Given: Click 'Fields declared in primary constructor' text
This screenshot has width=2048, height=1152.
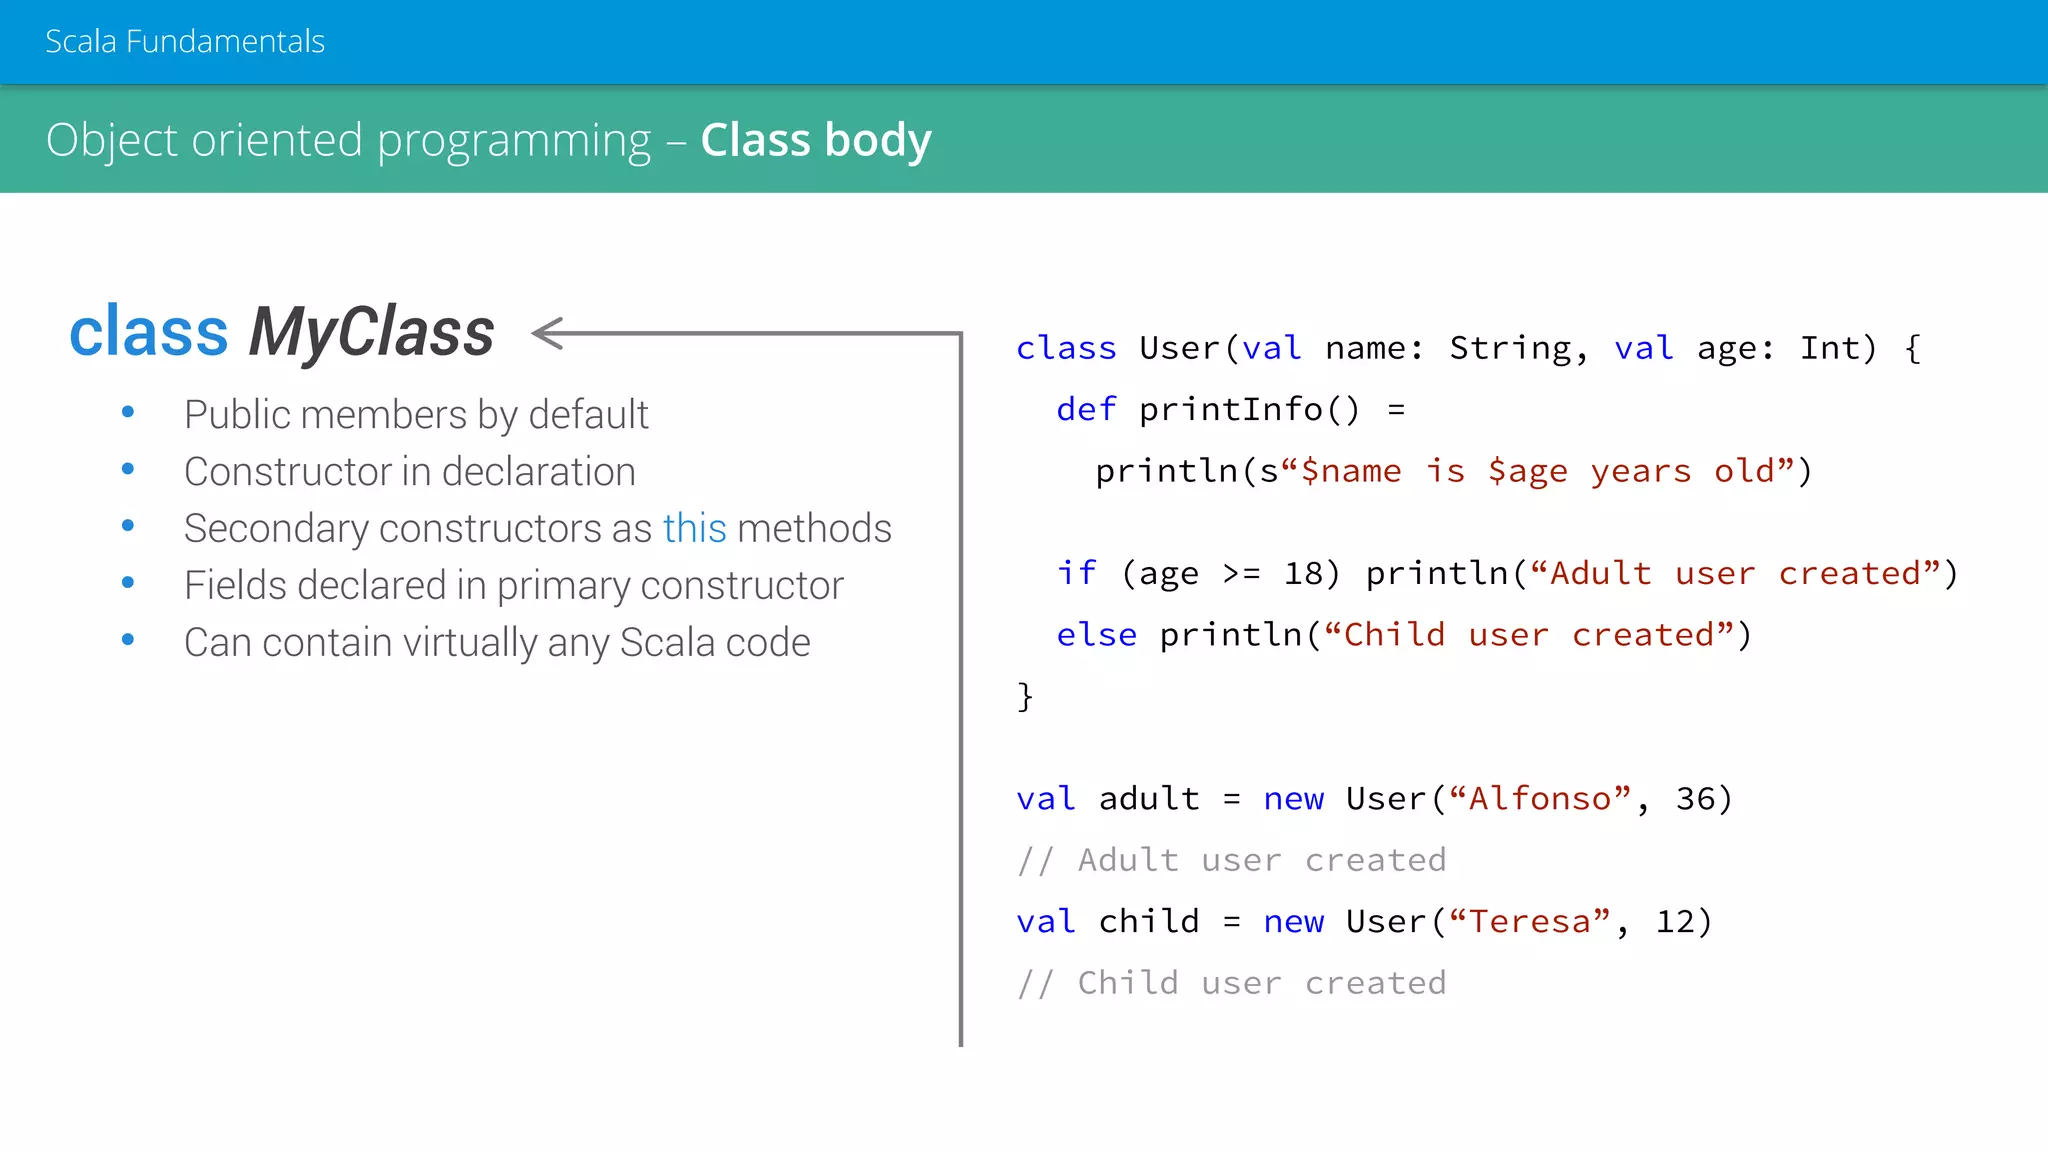Looking at the screenshot, I should (x=513, y=585).
